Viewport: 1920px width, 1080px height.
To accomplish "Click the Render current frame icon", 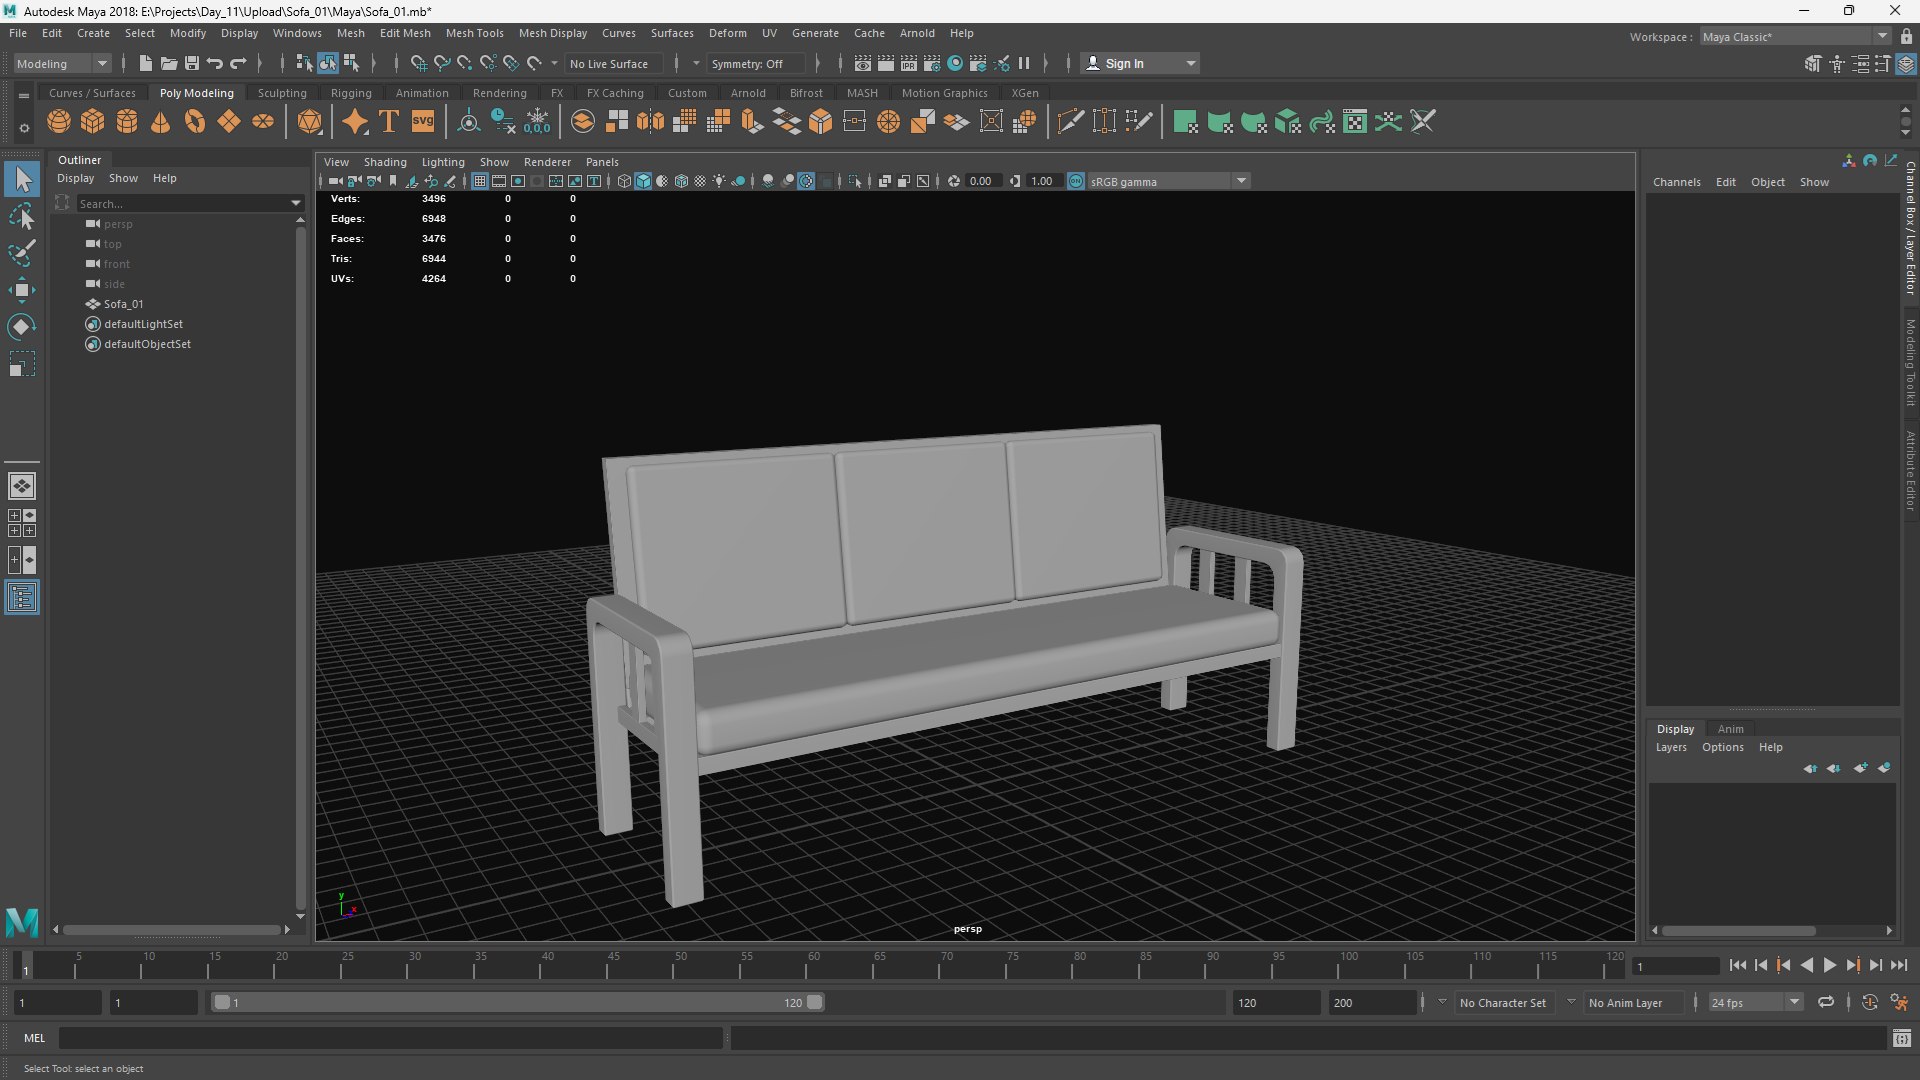I will 886,63.
